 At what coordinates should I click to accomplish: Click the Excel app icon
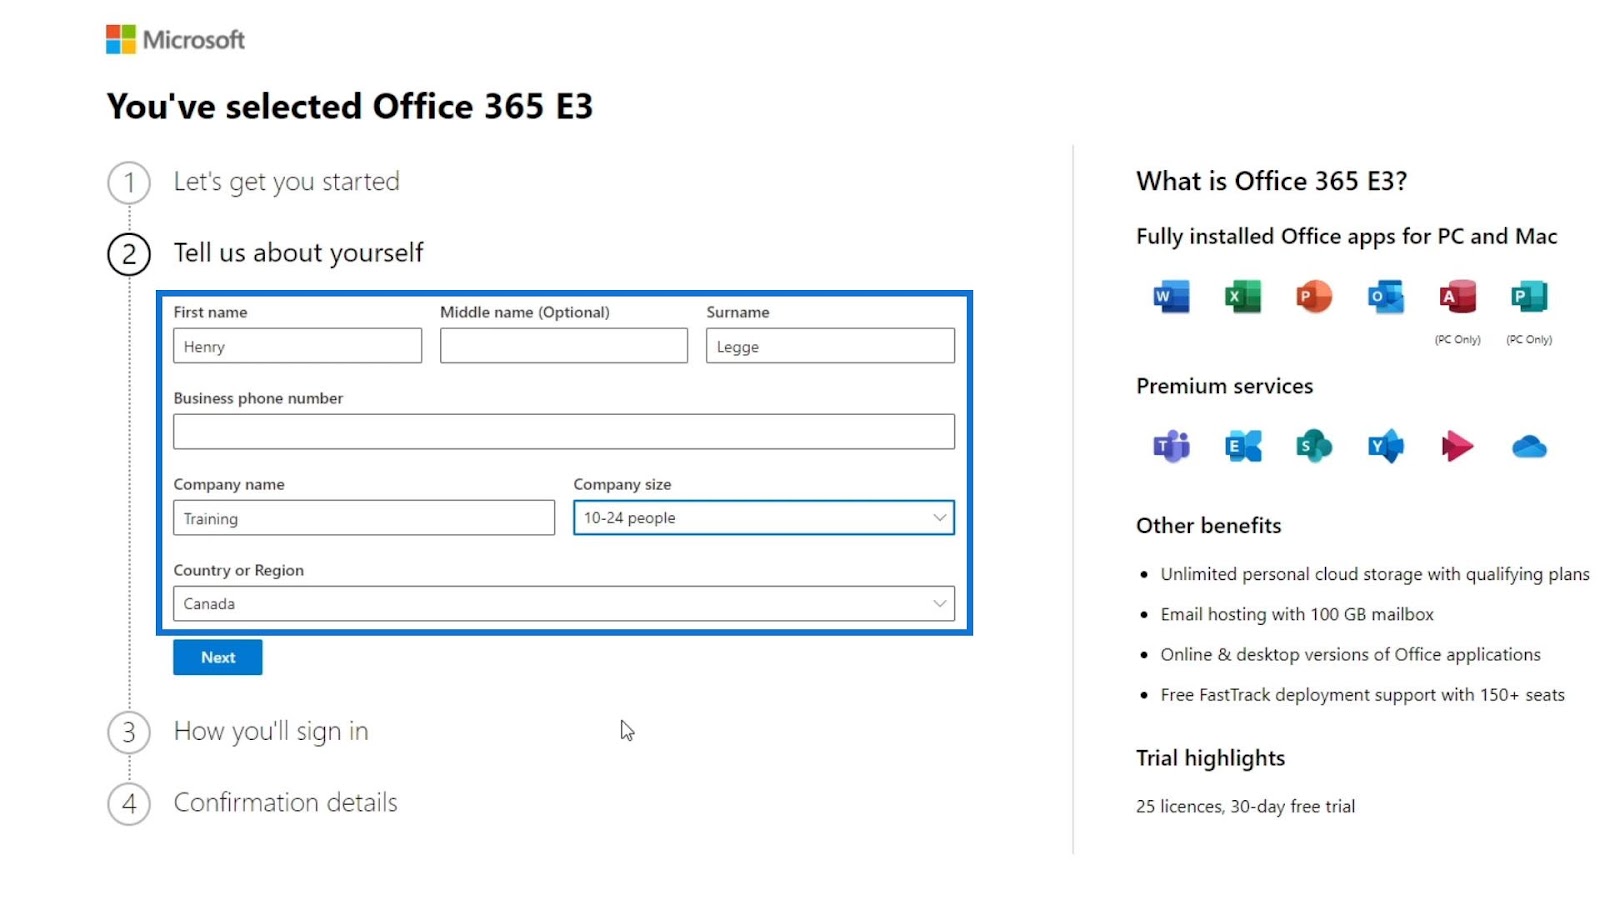pyautogui.click(x=1243, y=297)
